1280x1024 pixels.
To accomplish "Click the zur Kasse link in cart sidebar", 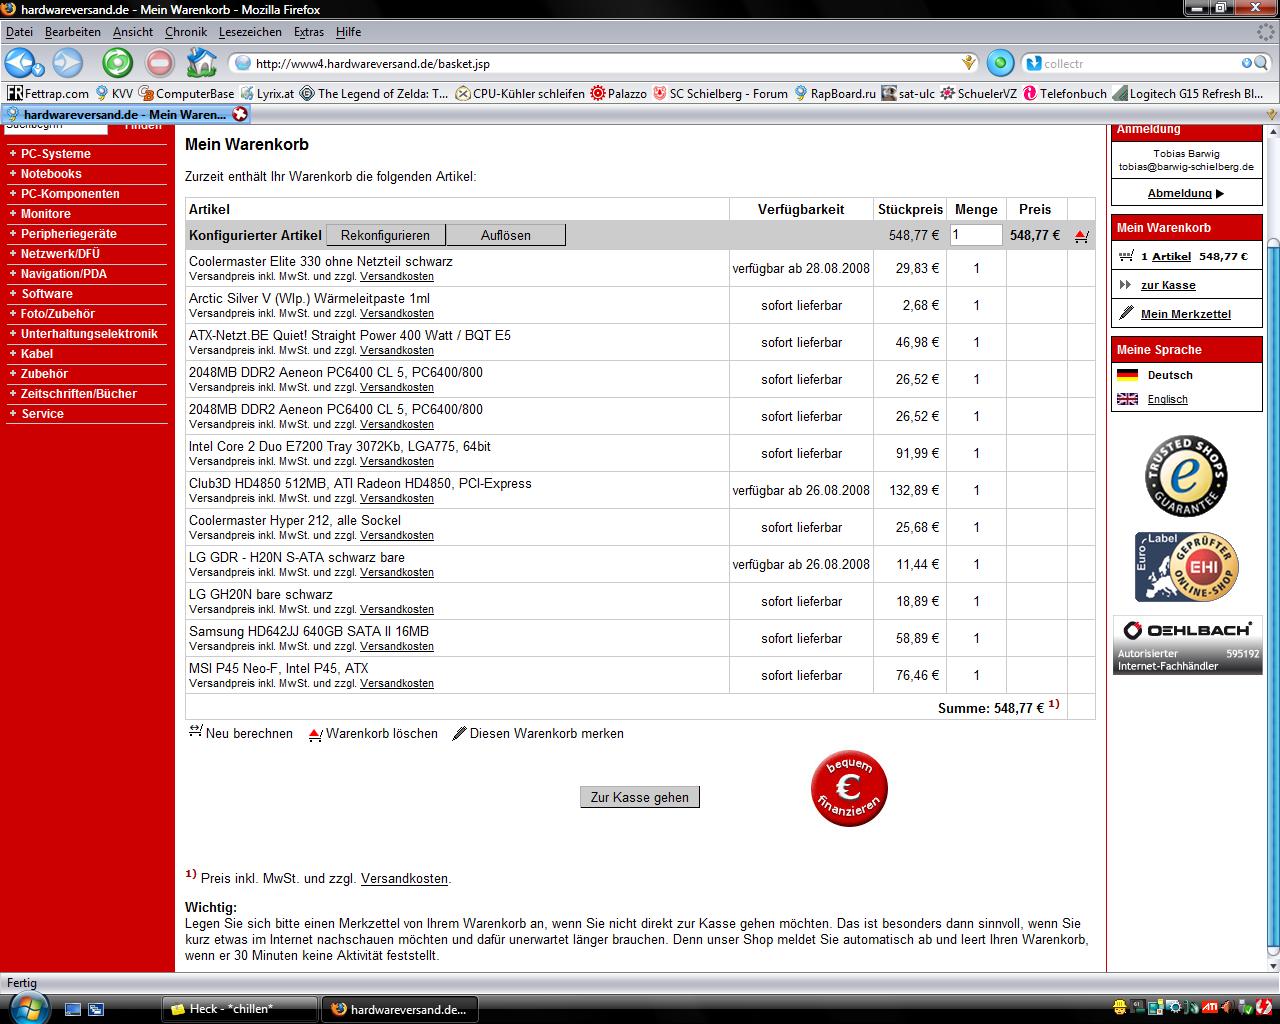I will pos(1168,285).
